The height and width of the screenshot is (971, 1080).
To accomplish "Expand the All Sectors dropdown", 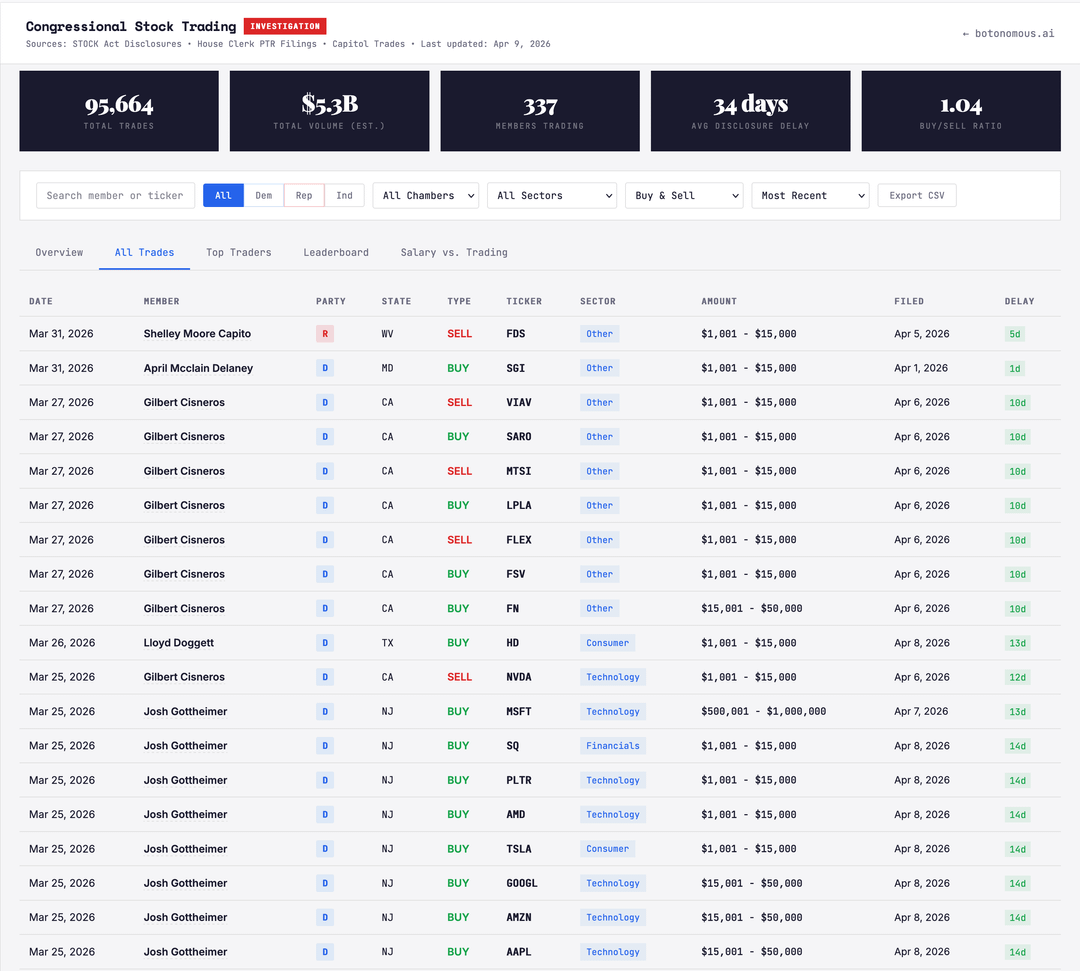I will [552, 196].
